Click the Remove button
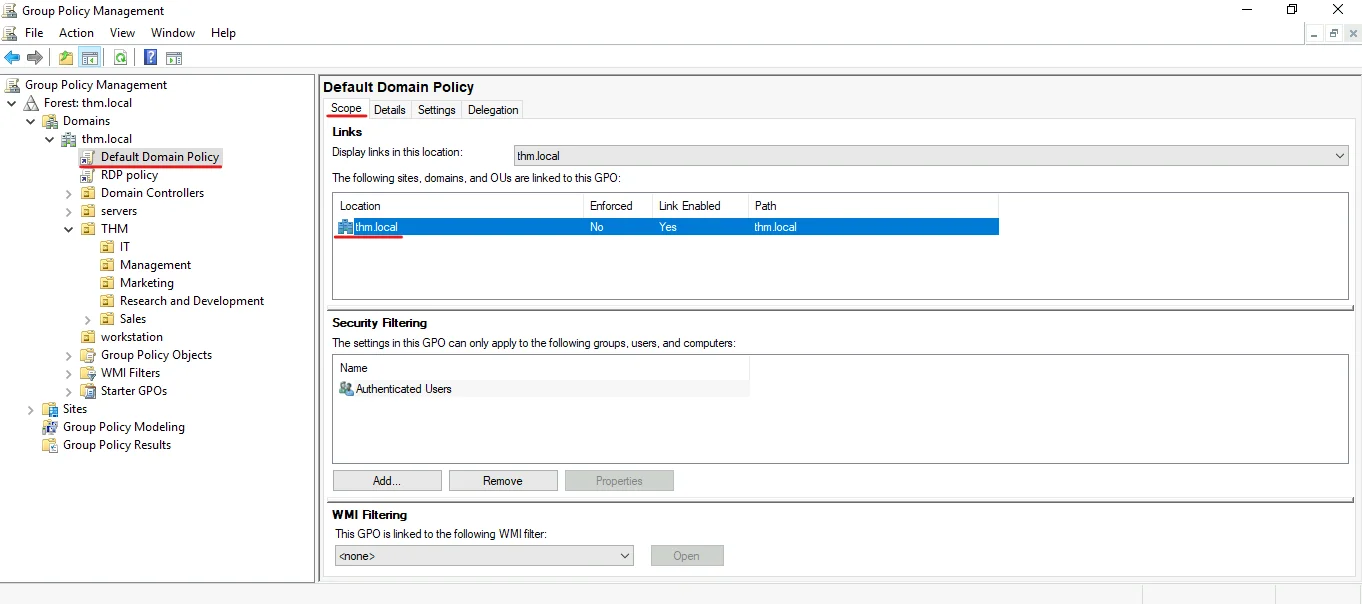Screen dimensions: 1362x604 [x=503, y=481]
